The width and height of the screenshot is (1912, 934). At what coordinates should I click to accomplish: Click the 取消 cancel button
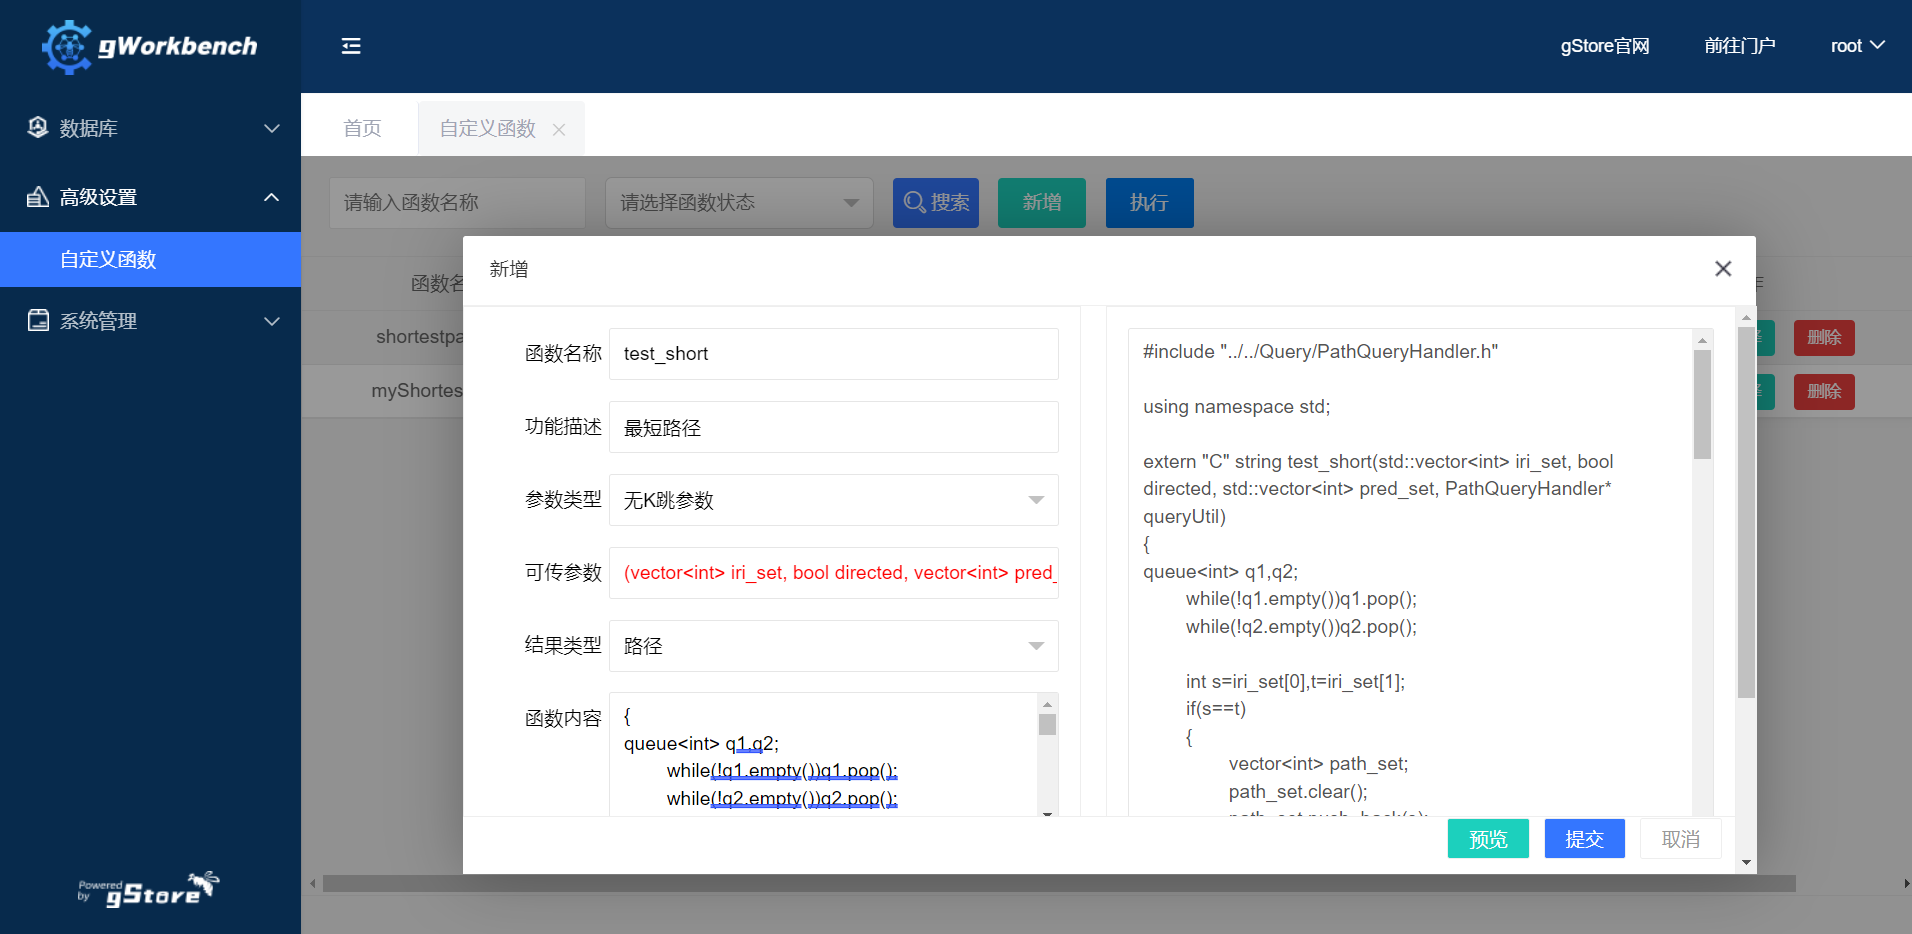point(1680,839)
